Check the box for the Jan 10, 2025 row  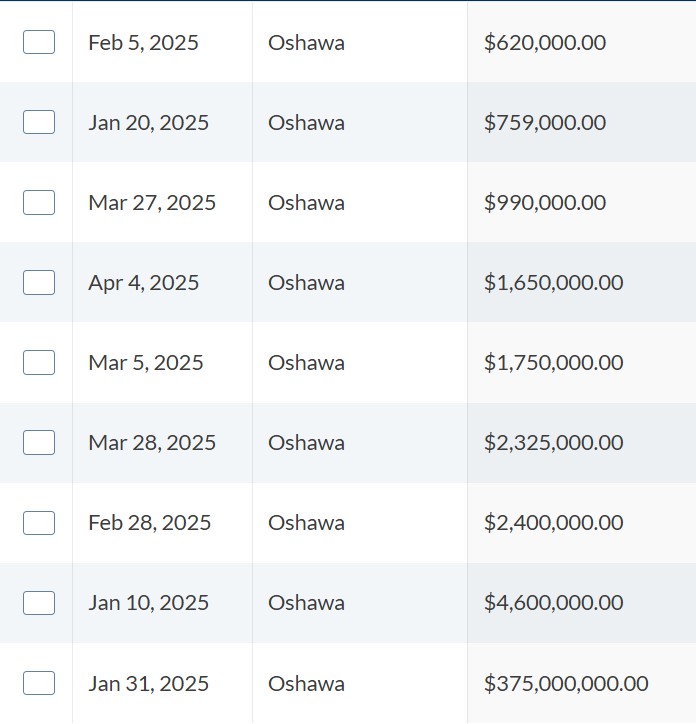(39, 602)
